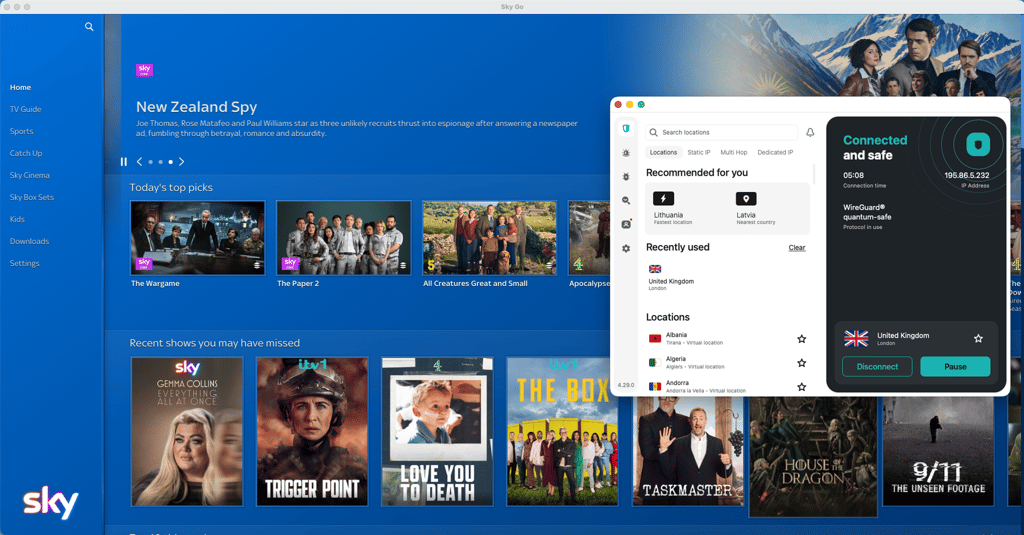Viewport: 1024px width, 535px height.
Task: Open Trigger Point poster
Action: 312,431
